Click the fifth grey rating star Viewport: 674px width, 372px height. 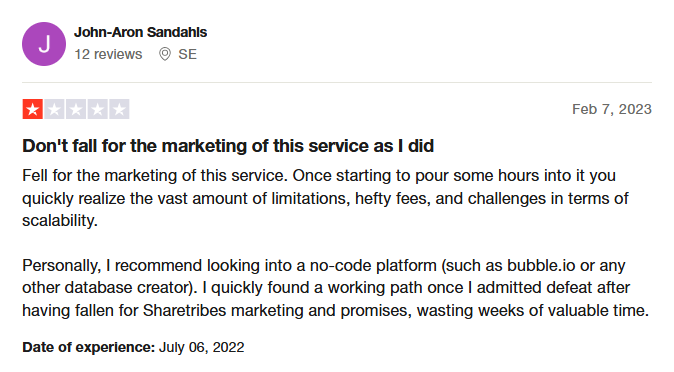tap(119, 109)
